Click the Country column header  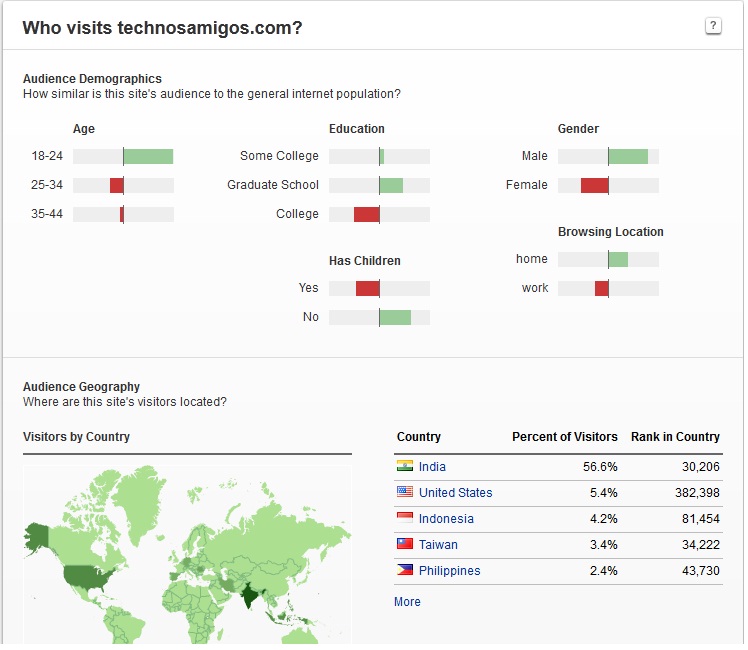pyautogui.click(x=421, y=439)
